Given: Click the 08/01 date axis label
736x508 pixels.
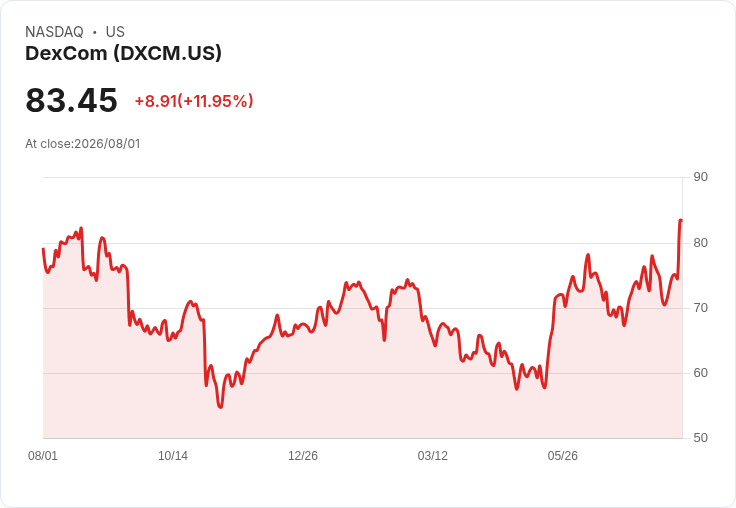Looking at the screenshot, I should point(43,456).
